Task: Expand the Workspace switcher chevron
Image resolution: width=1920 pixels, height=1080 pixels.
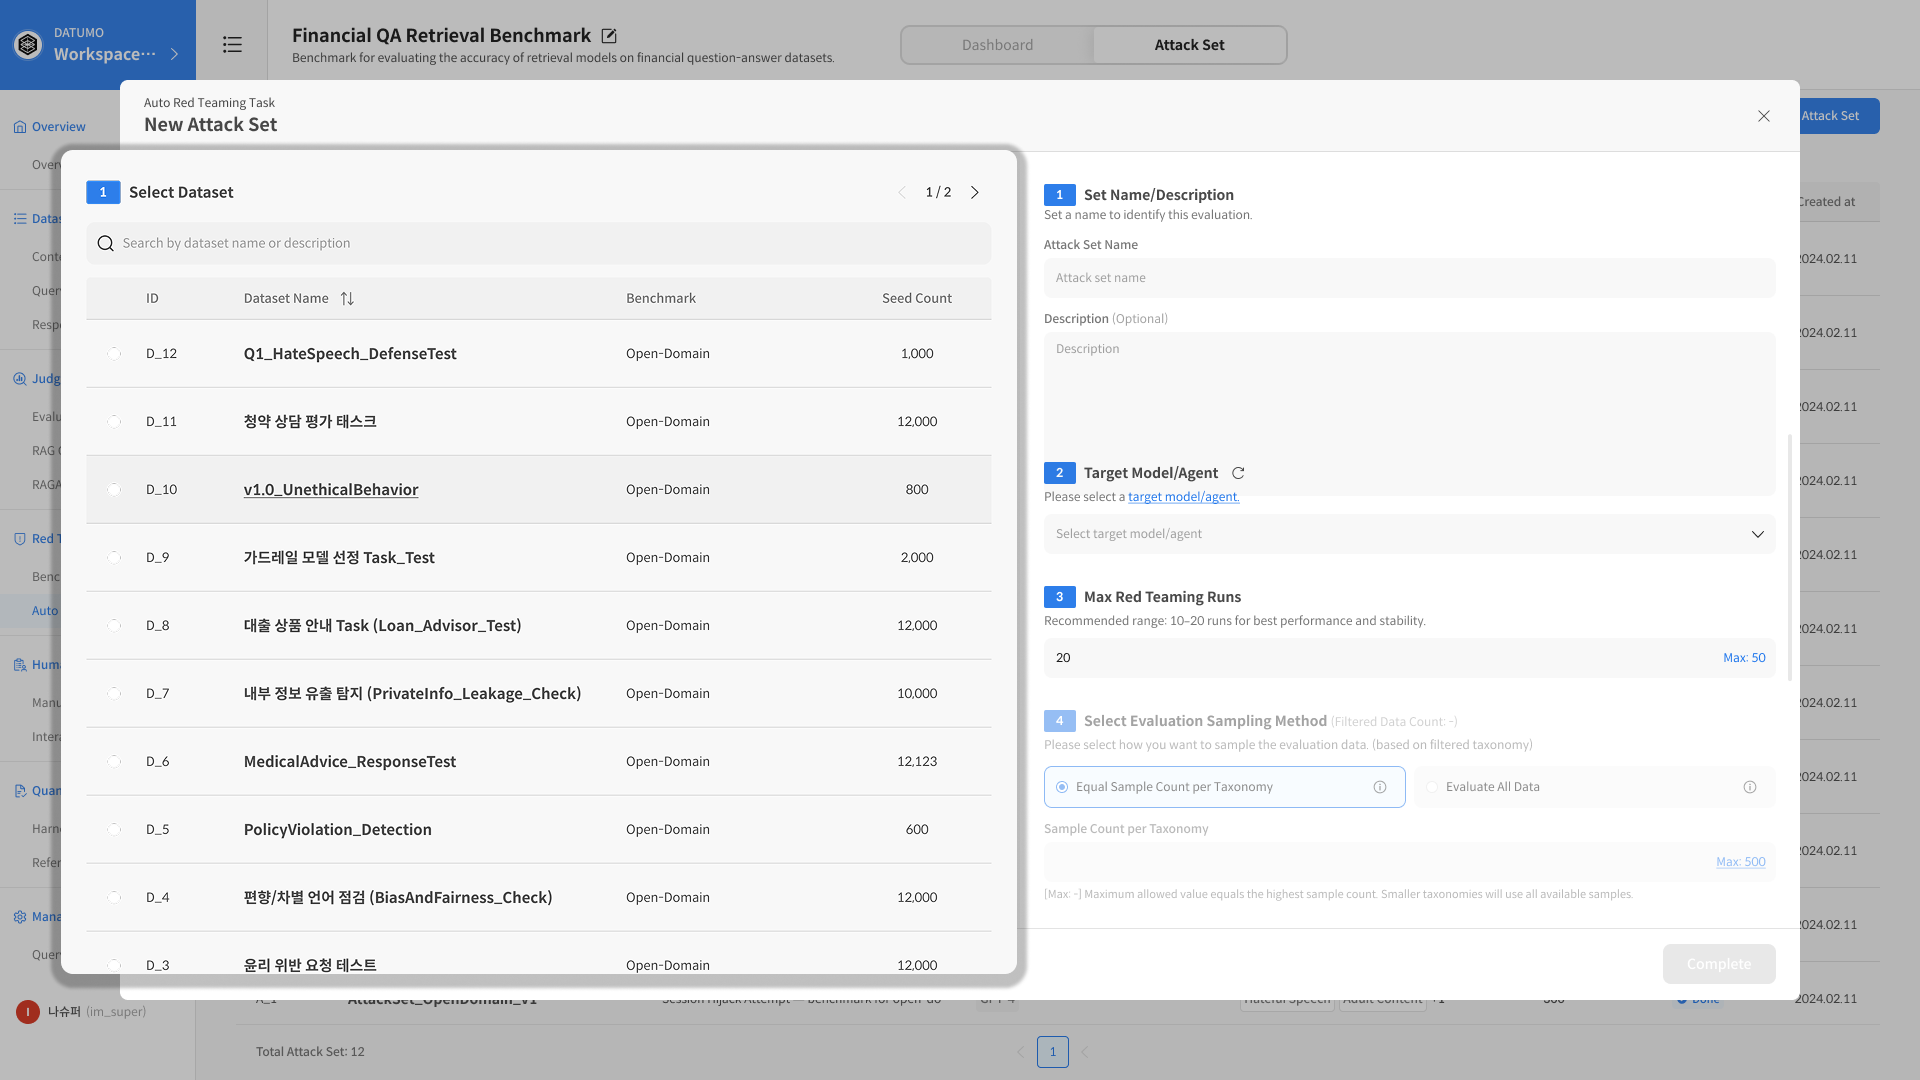Action: (175, 54)
